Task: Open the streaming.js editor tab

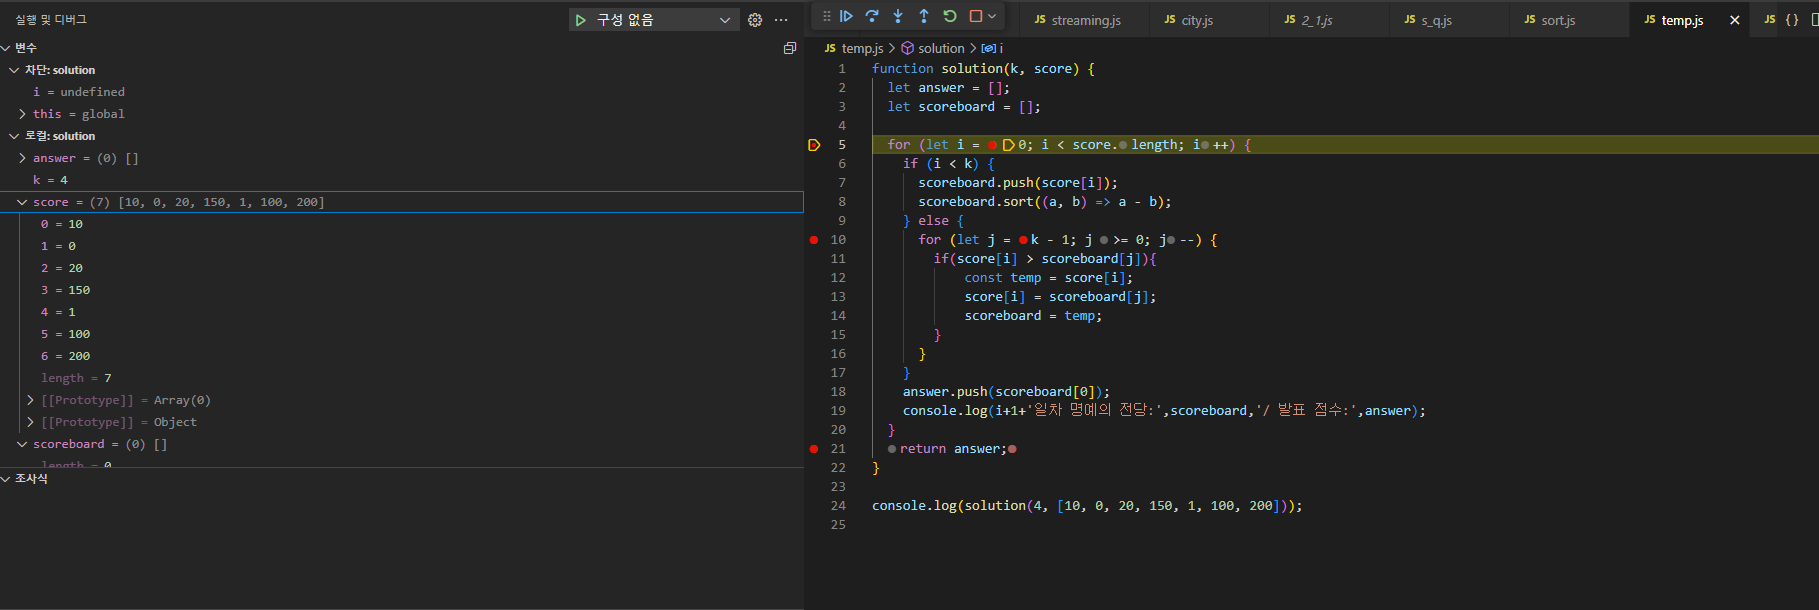Action: click(1085, 20)
